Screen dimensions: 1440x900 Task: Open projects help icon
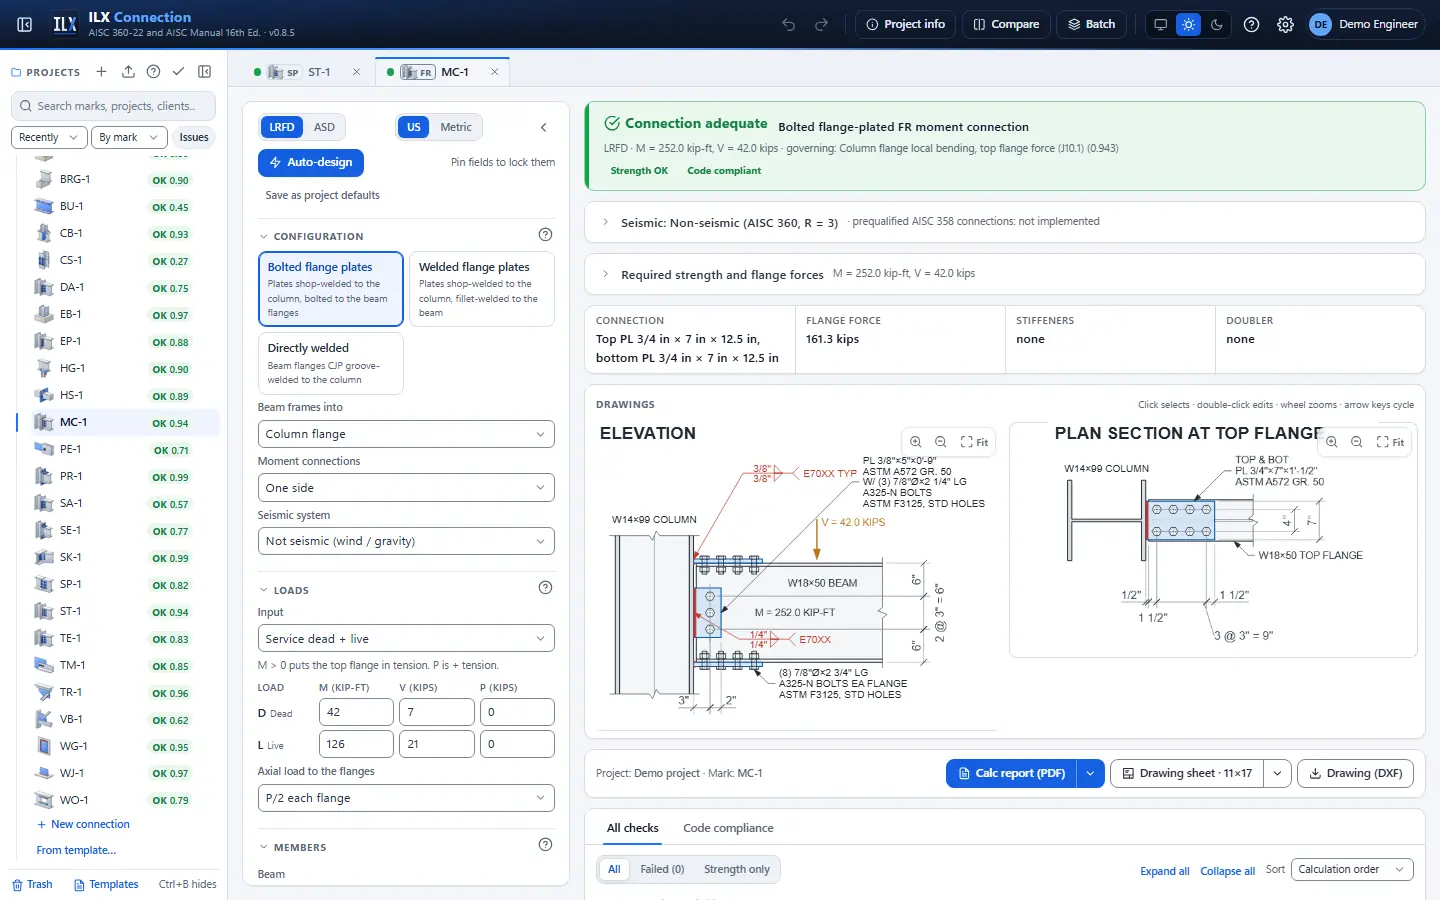coord(153,72)
